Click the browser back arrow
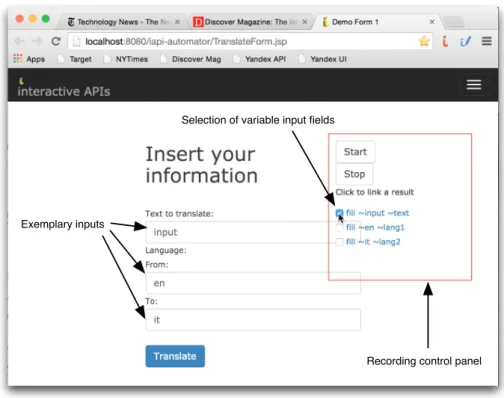This screenshot has width=504, height=398. [19, 41]
